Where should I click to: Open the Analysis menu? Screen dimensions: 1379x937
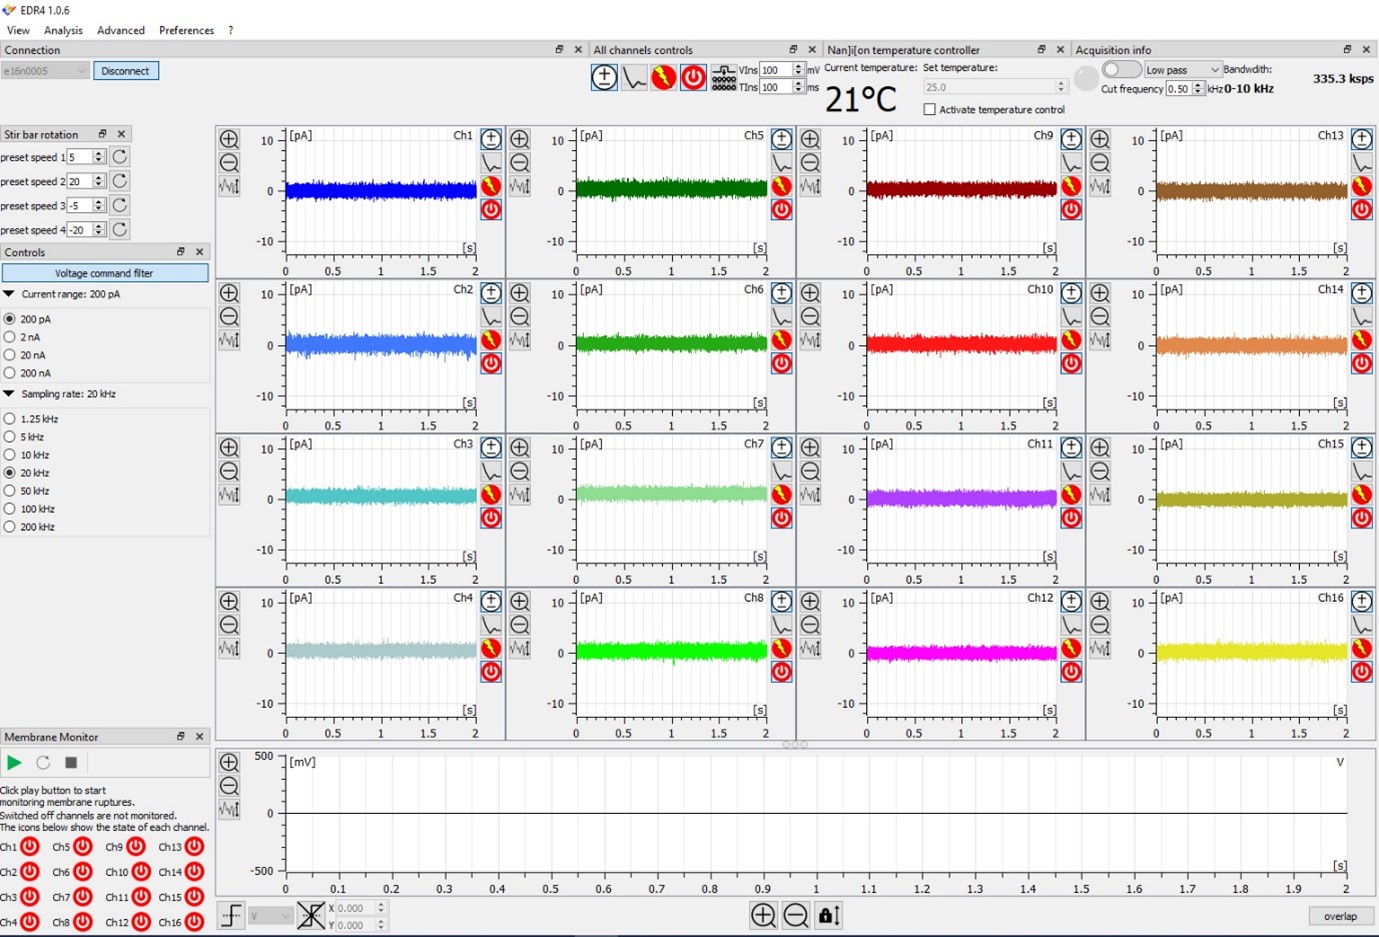(x=63, y=30)
